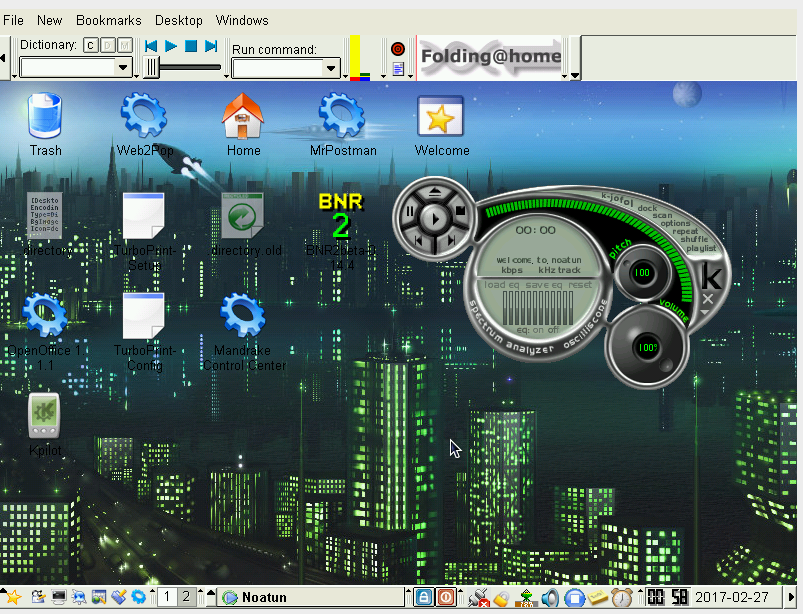The height and width of the screenshot is (614, 803).
Task: Toggle Dictionary 'C' button
Action: point(91,46)
